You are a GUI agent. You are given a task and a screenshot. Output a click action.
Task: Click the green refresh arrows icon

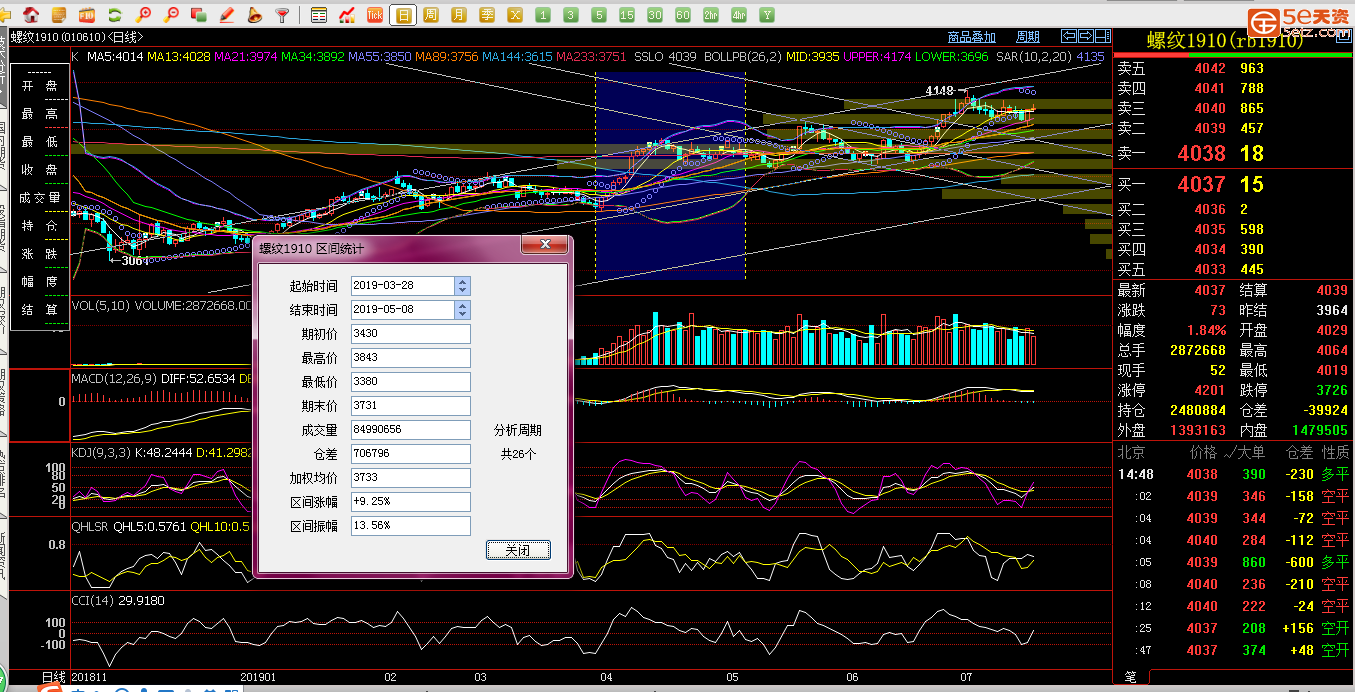click(x=115, y=15)
